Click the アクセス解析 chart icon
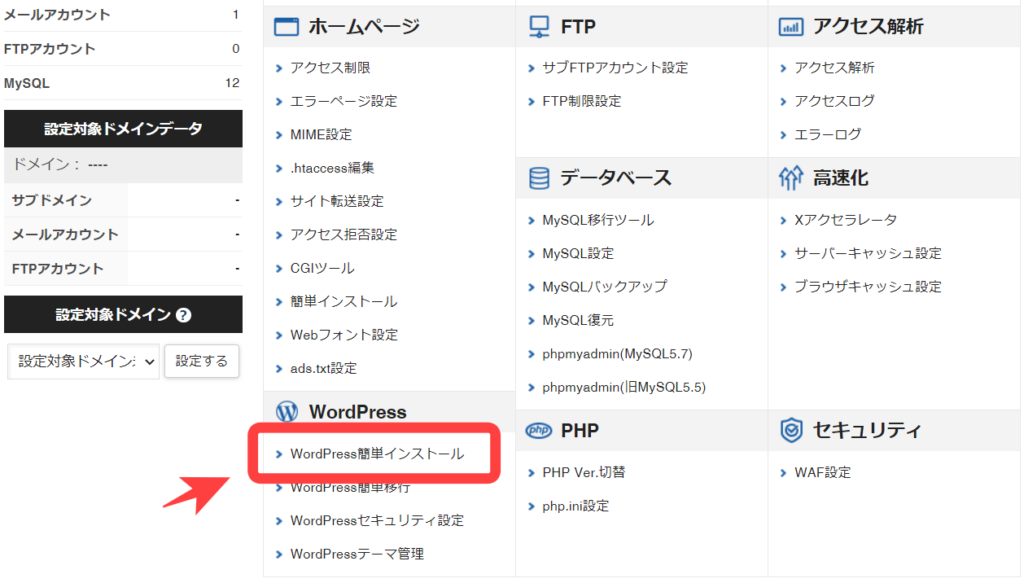1024x583 pixels. pos(791,27)
